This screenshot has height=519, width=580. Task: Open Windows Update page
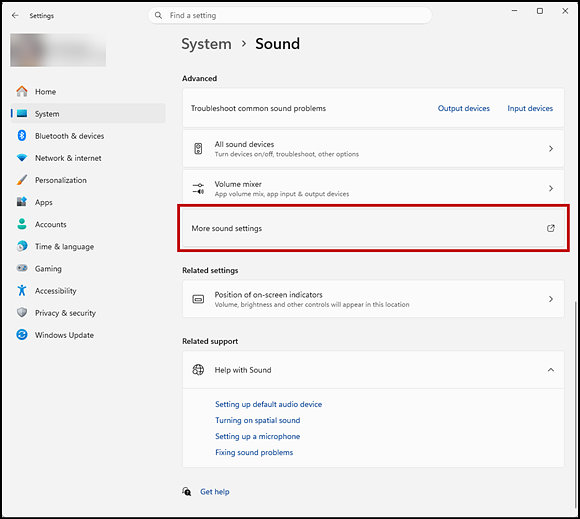88,335
